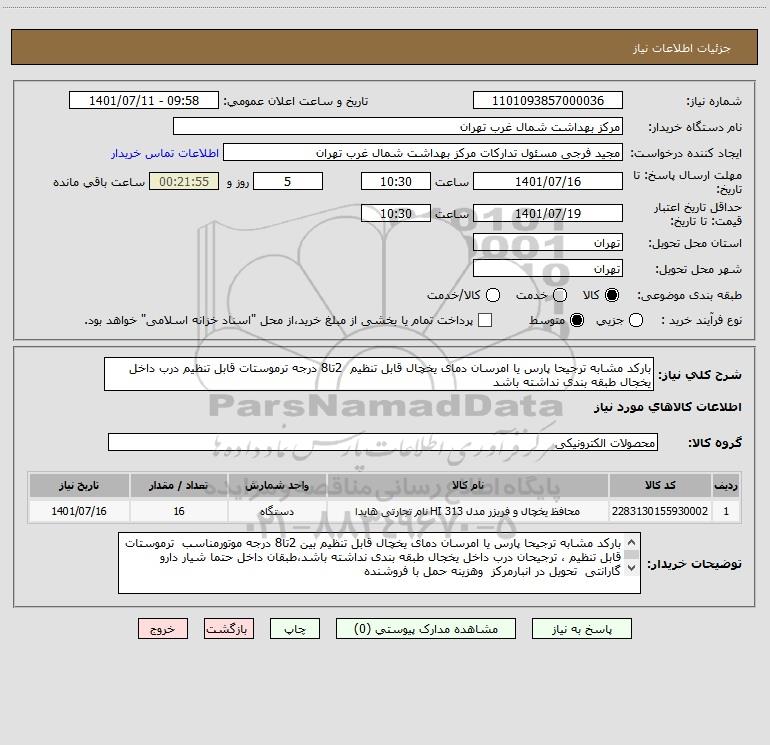Image resolution: width=770 pixels, height=745 pixels.
Task: Click the scroll up arrow in buyer notes
Action: (x=632, y=542)
